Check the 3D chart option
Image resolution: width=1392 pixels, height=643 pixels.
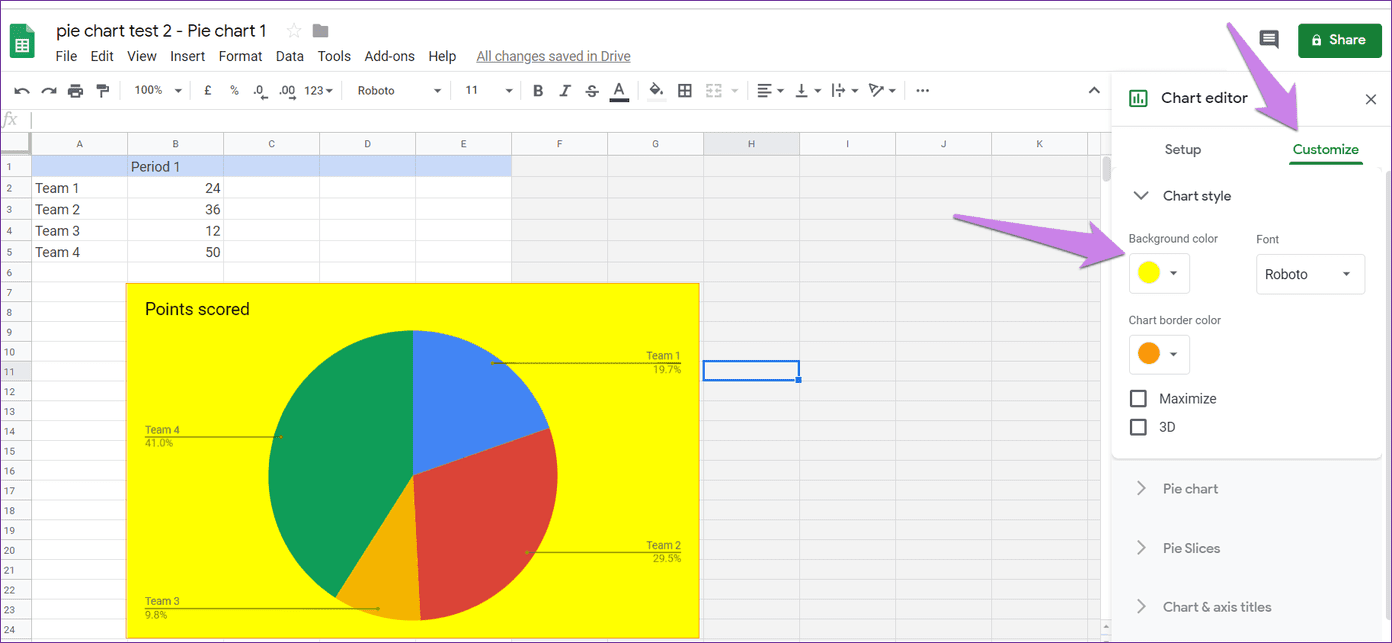coord(1138,427)
